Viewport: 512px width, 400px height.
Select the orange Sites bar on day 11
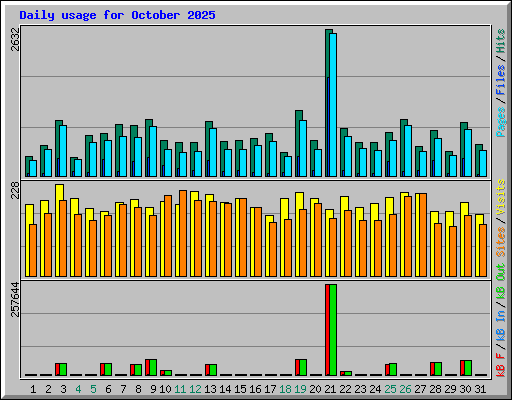[x=183, y=233]
